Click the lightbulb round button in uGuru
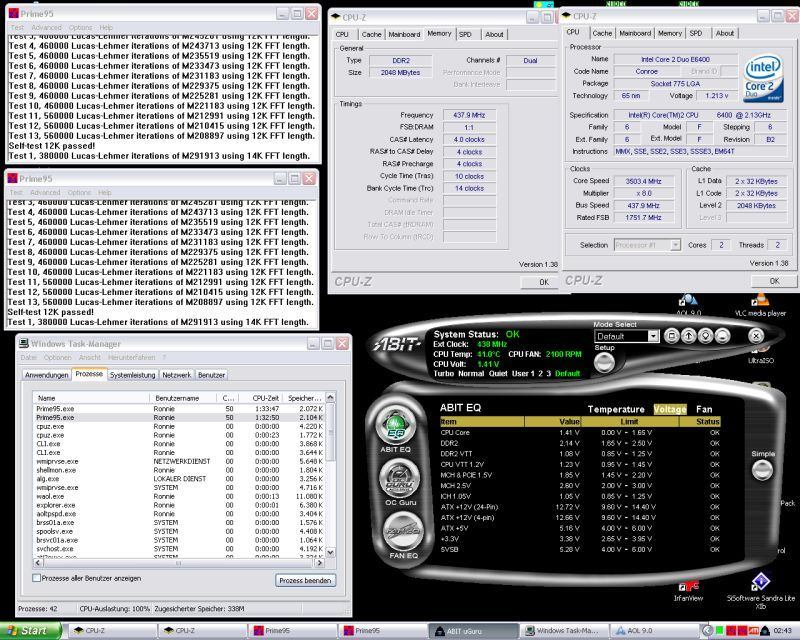Screen dimensions: 800x640 (705, 336)
